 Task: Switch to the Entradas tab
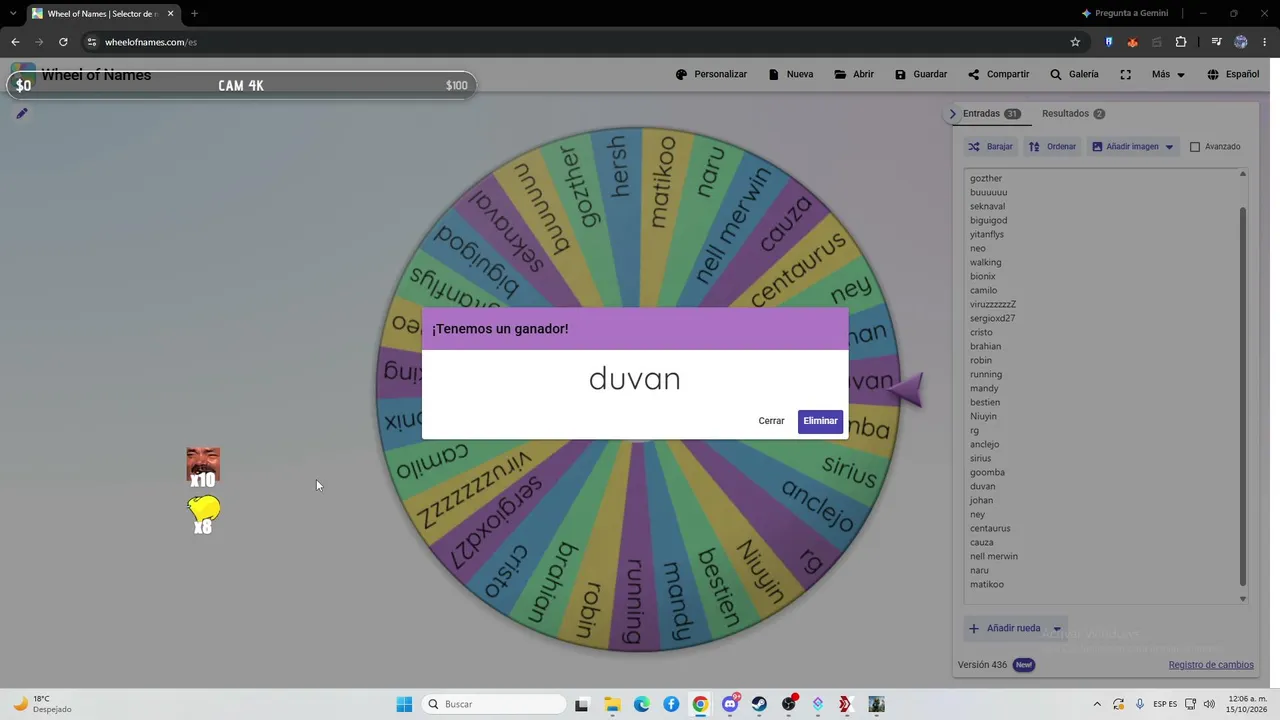pos(991,114)
